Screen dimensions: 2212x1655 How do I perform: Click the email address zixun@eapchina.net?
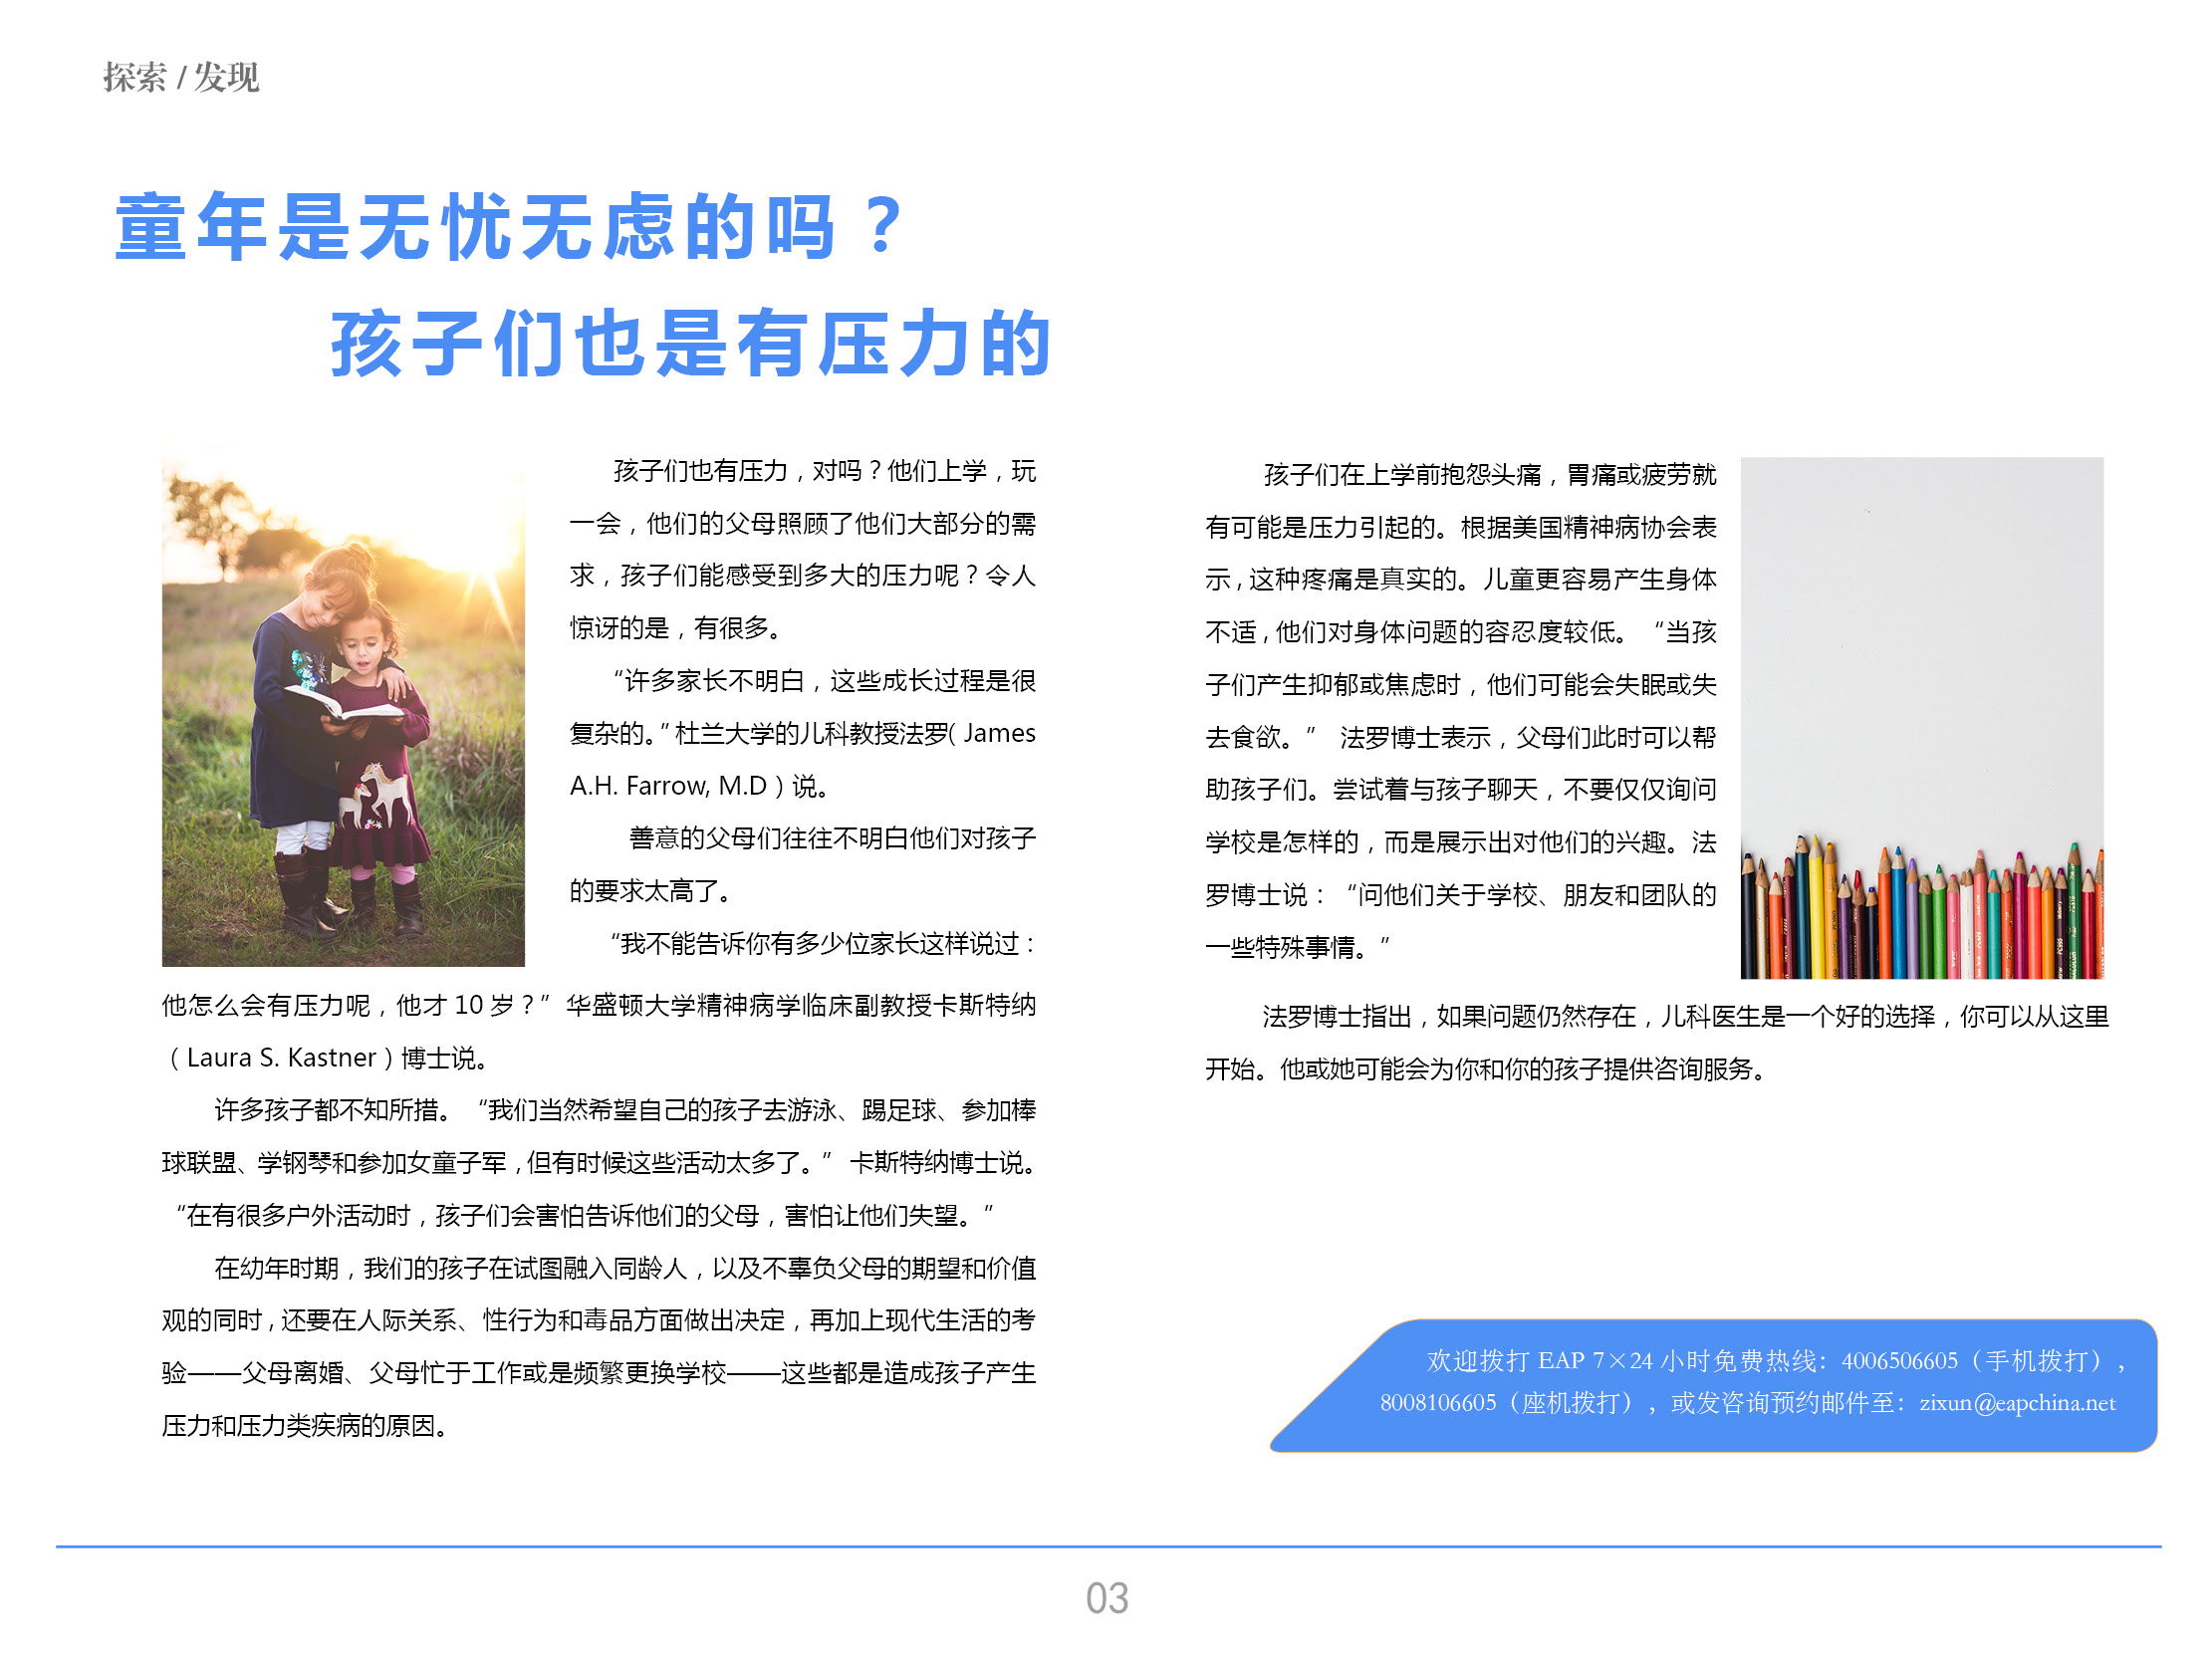tap(2017, 1403)
